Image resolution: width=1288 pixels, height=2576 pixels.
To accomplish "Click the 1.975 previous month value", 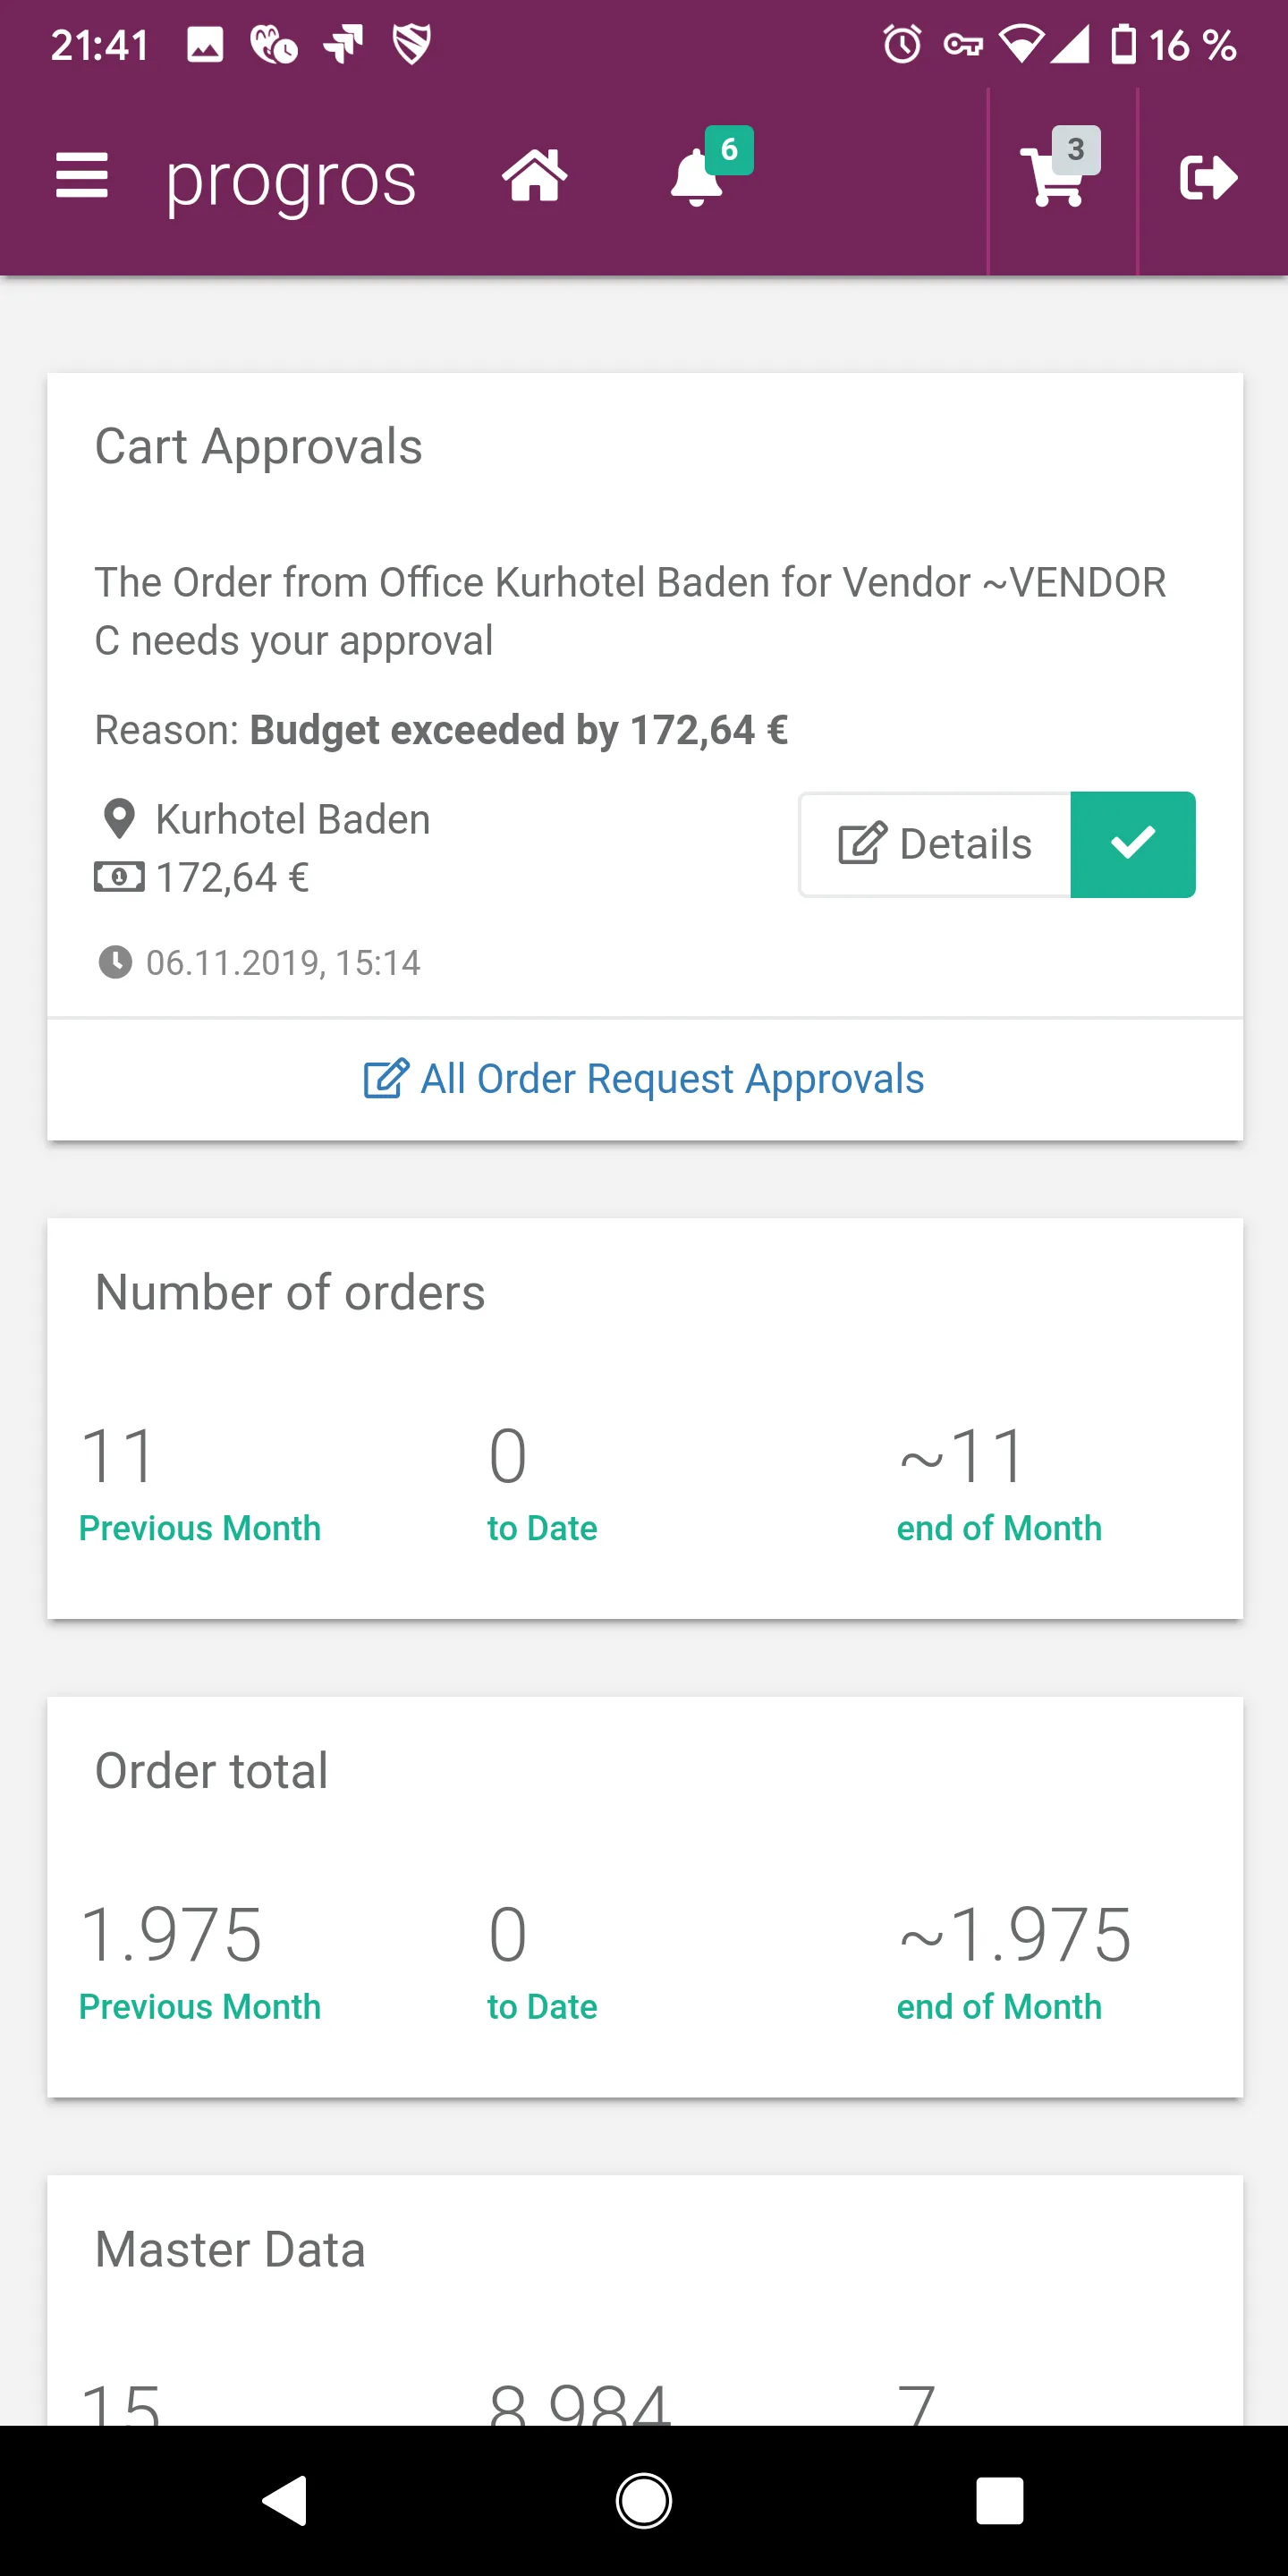I will tap(171, 1934).
